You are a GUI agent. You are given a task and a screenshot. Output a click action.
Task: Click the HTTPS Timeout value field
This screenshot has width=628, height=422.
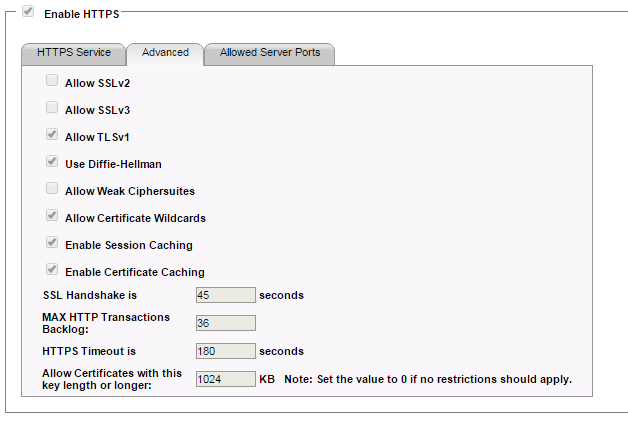225,351
